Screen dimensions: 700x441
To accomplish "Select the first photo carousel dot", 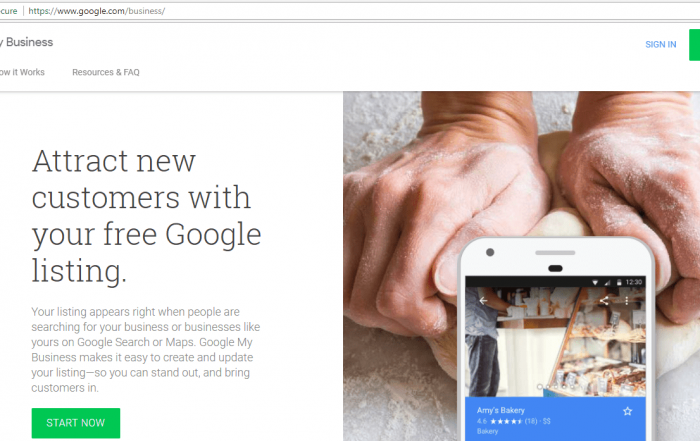I will (x=540, y=387).
